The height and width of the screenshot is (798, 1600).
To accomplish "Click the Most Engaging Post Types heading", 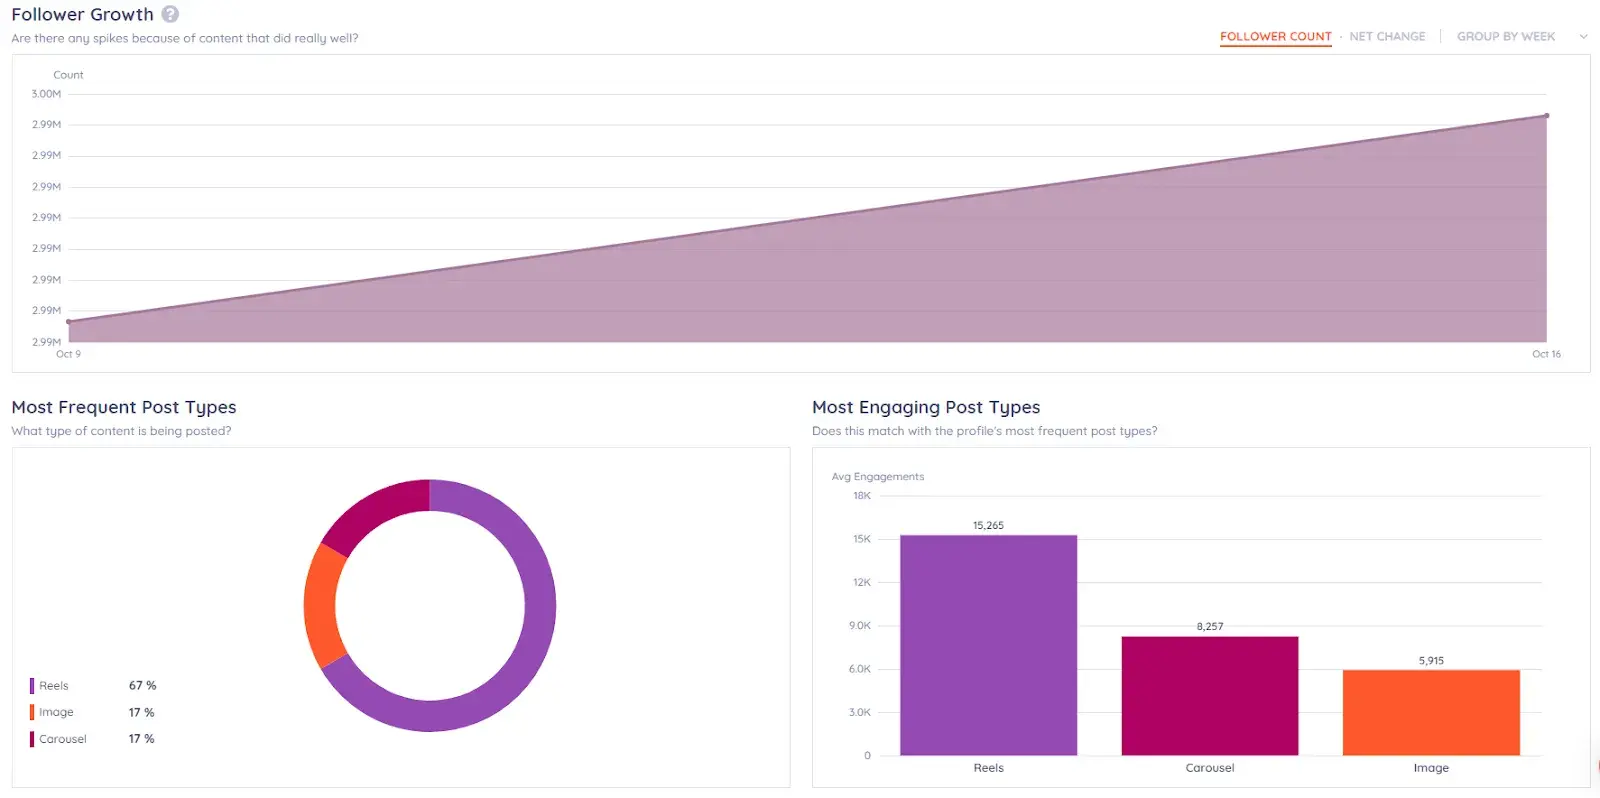I will (926, 407).
